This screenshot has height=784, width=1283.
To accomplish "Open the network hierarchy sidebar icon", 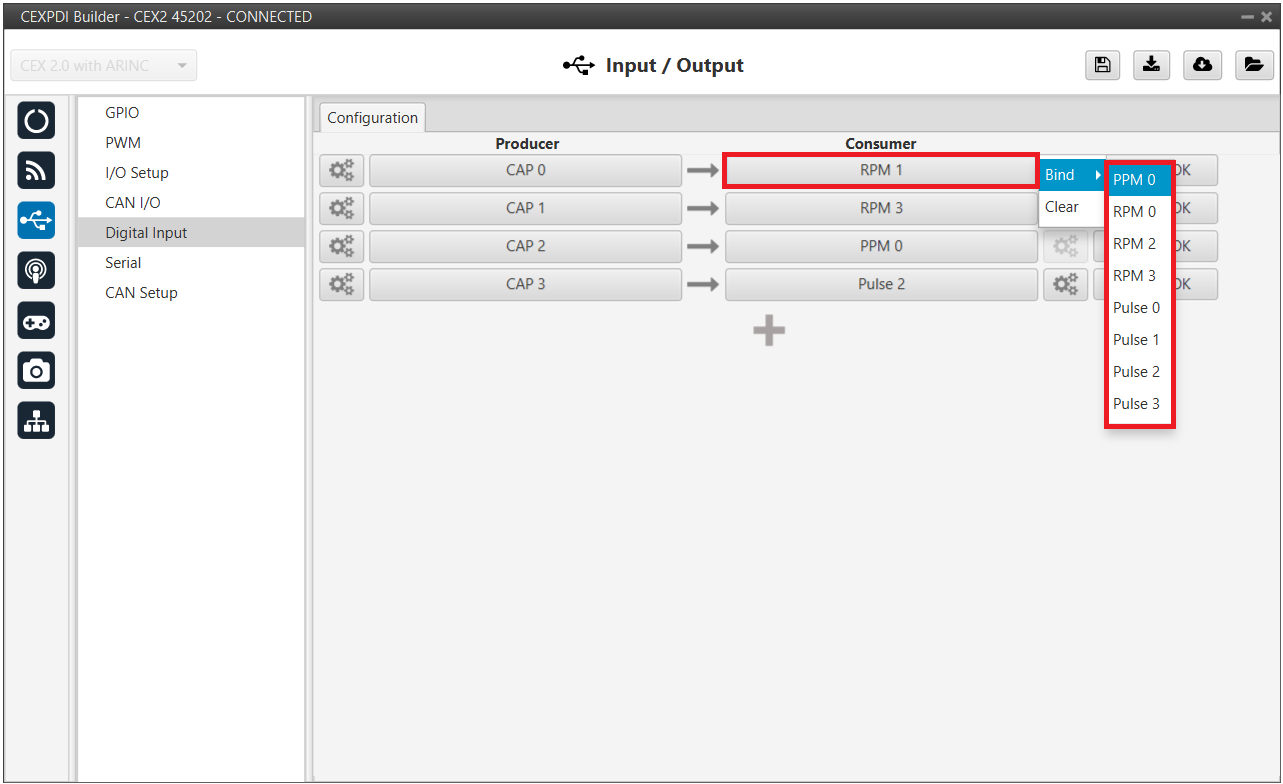I will (x=36, y=421).
